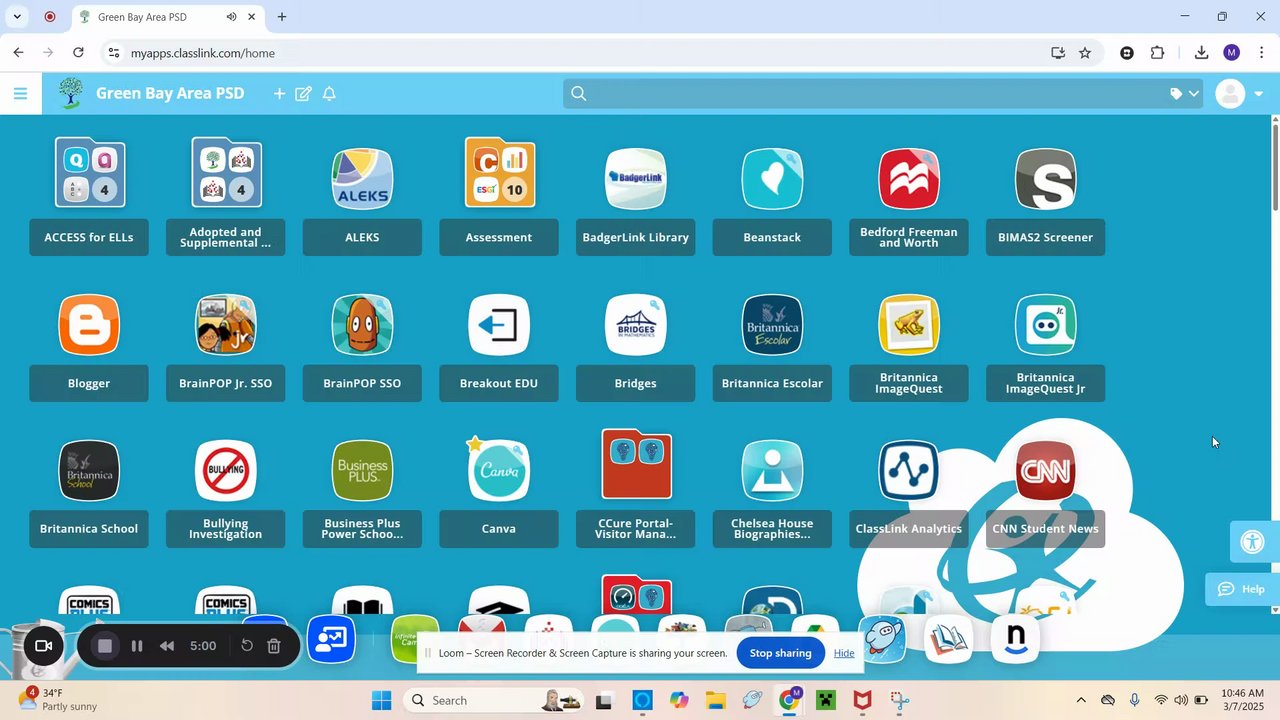The width and height of the screenshot is (1280, 720).
Task: Reload the current page
Action: (78, 53)
